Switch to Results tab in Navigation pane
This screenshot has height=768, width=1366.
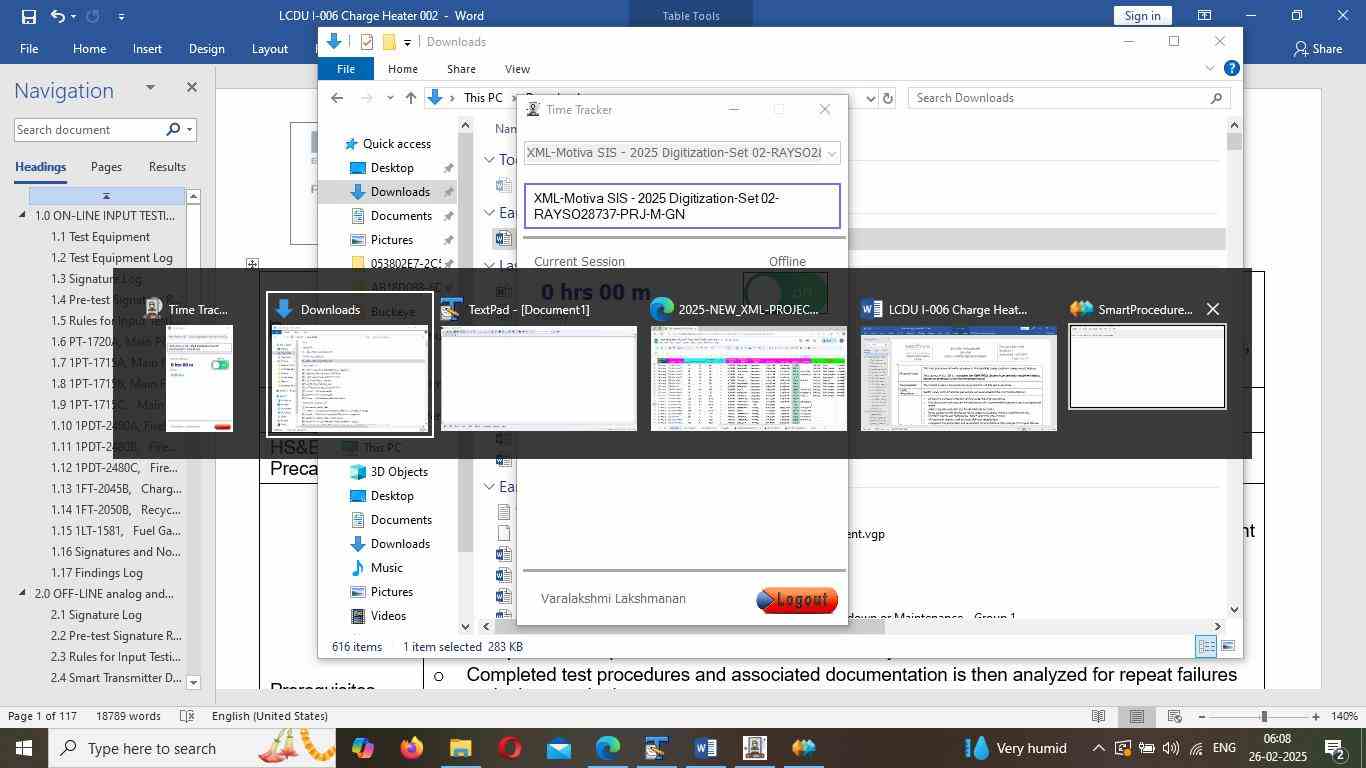pos(167,167)
